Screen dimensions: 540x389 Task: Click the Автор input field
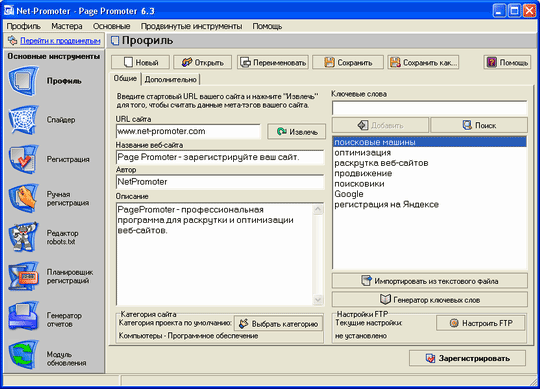(220, 182)
